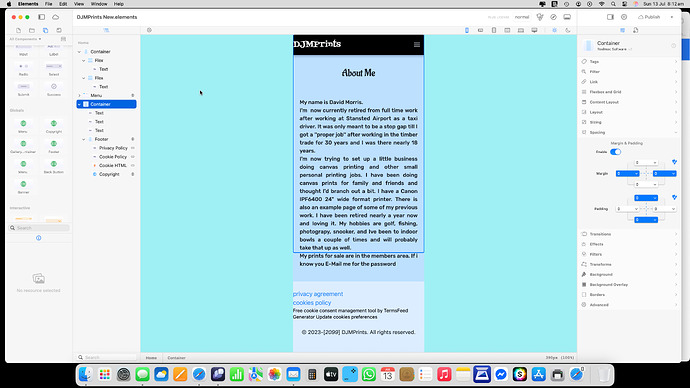
Task: Open the folder resources icon
Action: click(32, 30)
